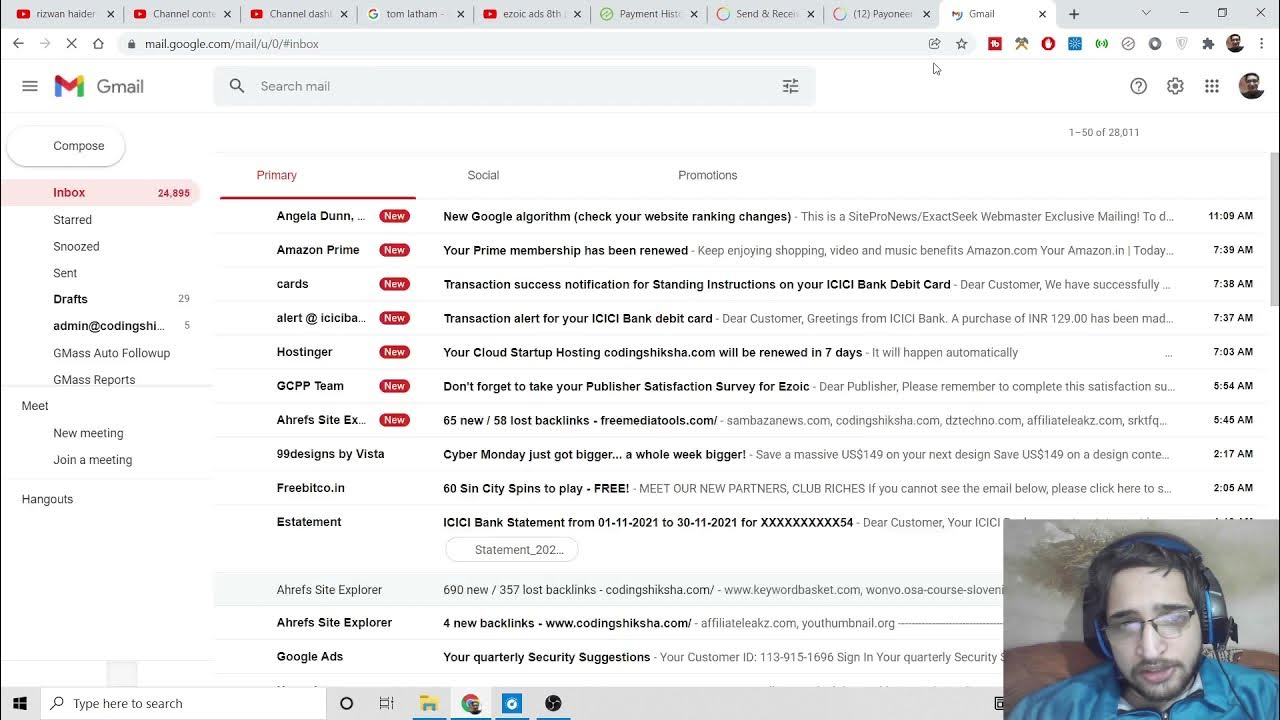
Task: Expand the browser tab search dropdown
Action: point(1146,14)
